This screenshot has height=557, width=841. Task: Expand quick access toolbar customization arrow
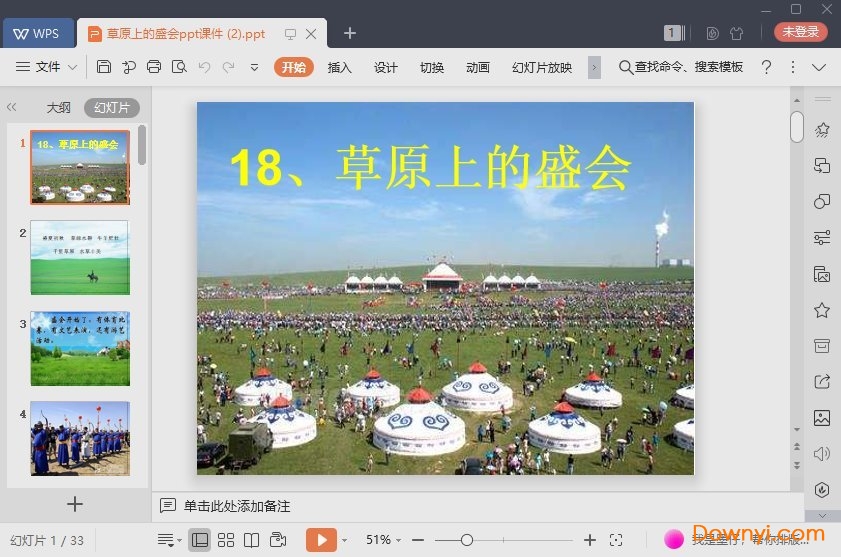tap(254, 68)
